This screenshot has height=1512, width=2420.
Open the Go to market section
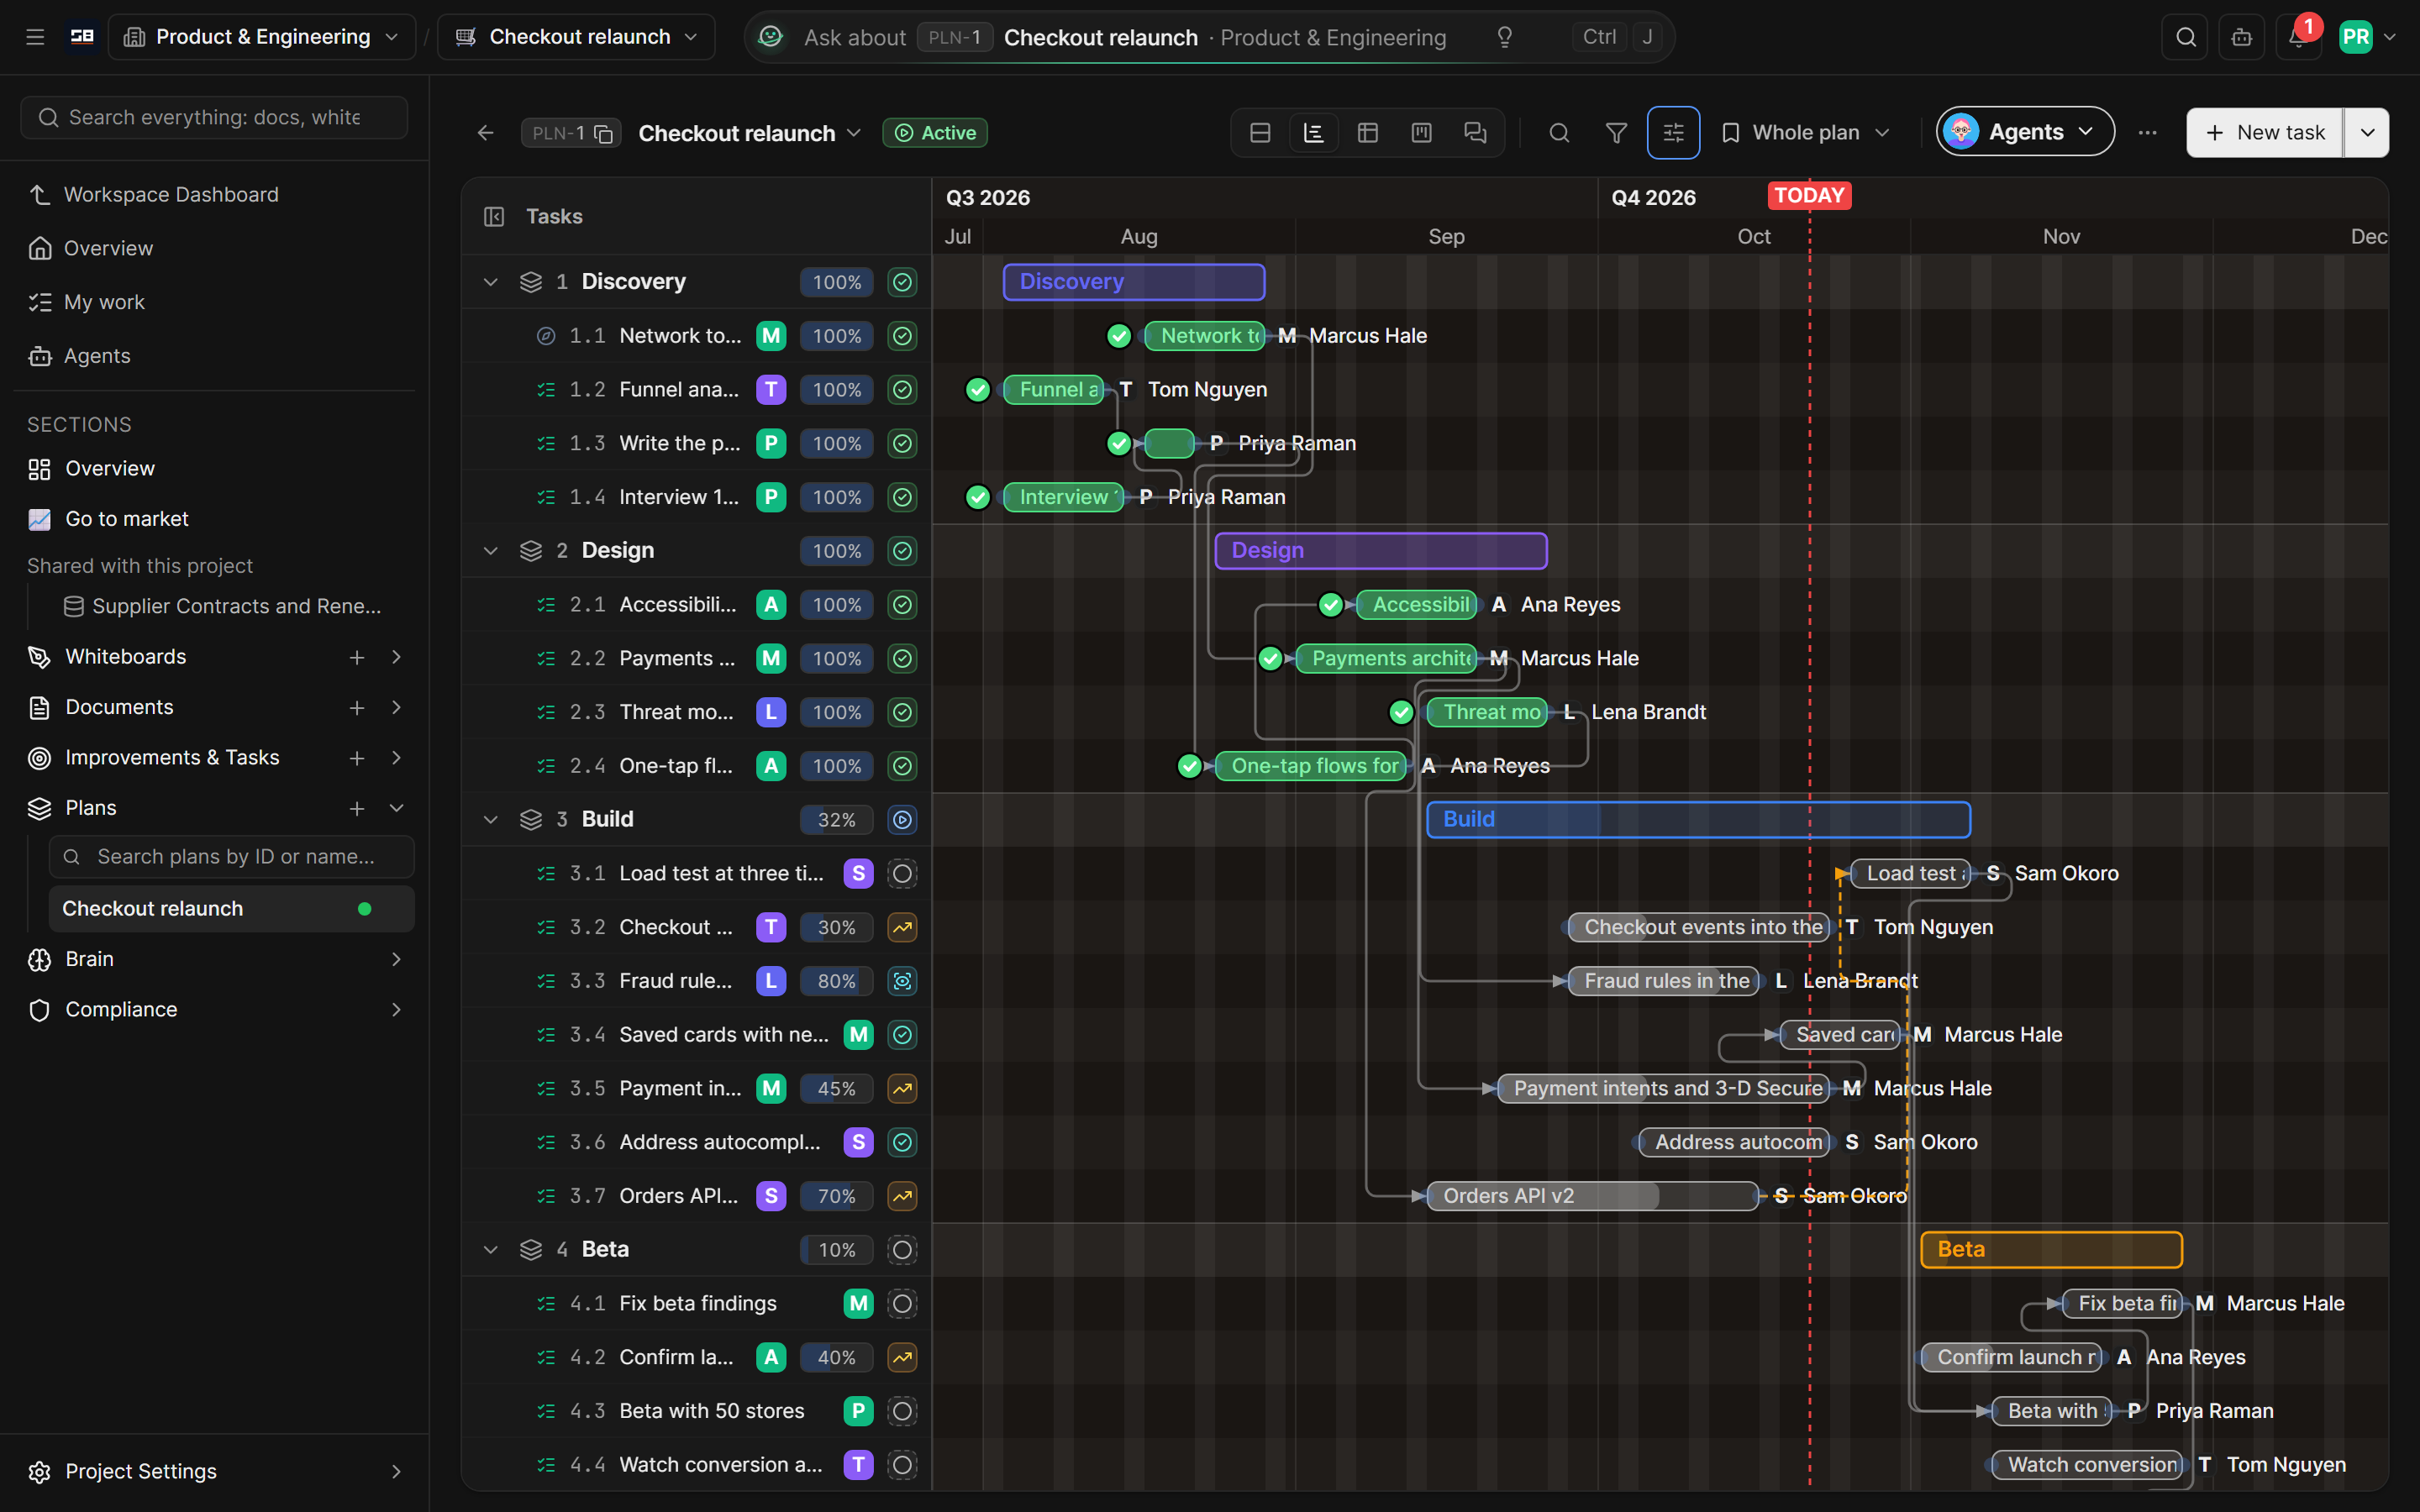tap(127, 519)
